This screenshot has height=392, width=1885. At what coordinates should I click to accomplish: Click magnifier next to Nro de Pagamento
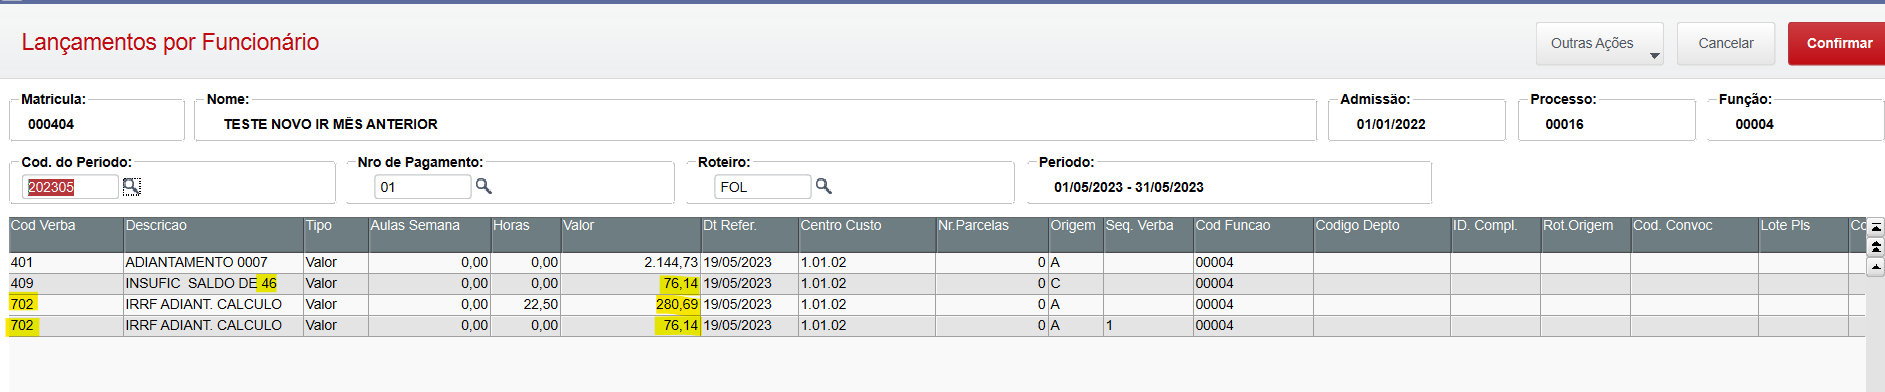(483, 186)
